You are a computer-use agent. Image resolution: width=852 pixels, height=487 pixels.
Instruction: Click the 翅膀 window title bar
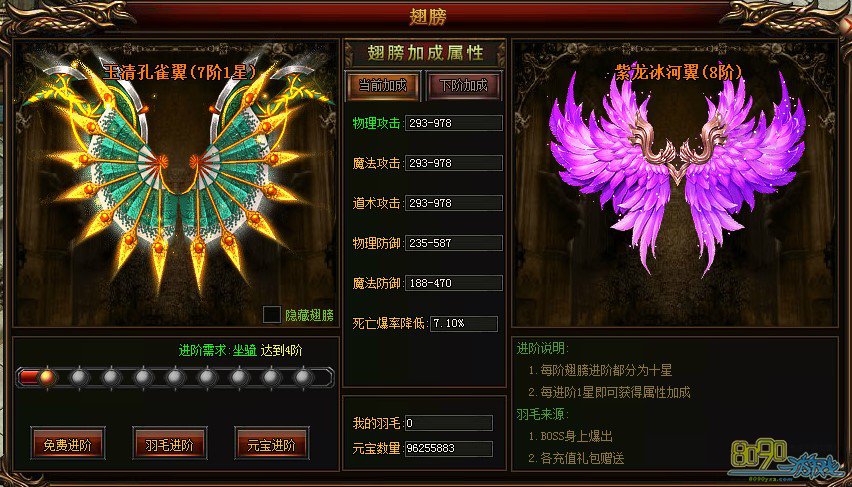(428, 16)
